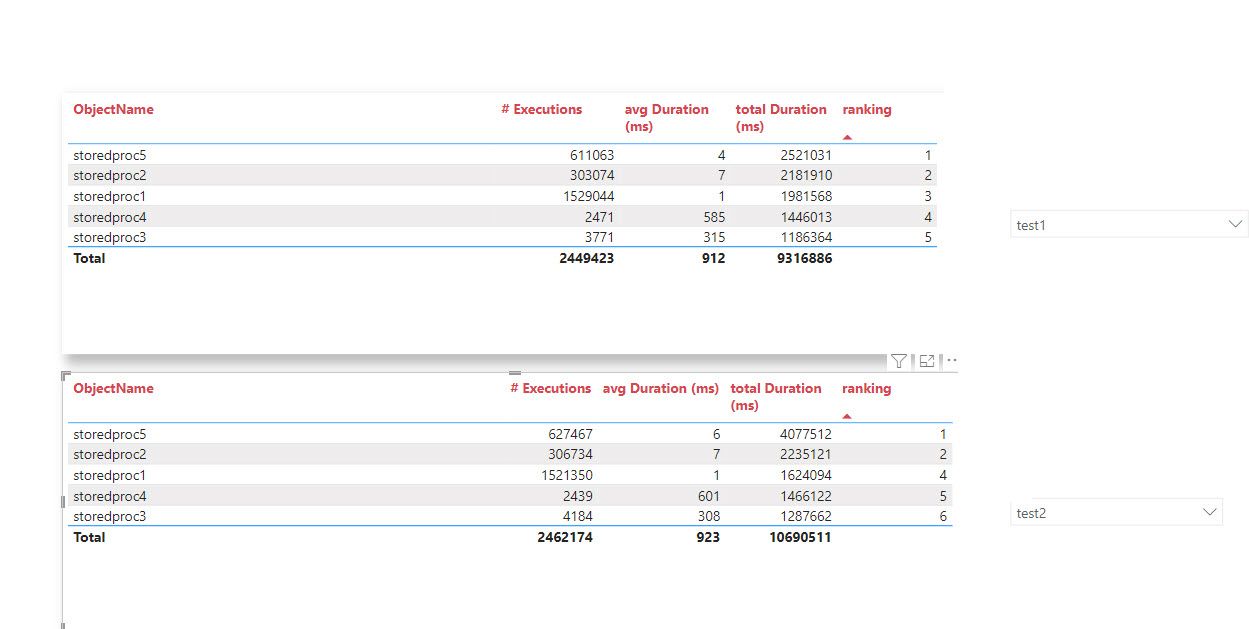Click the total executions 2462174
The height and width of the screenshot is (629, 1249).
click(565, 537)
